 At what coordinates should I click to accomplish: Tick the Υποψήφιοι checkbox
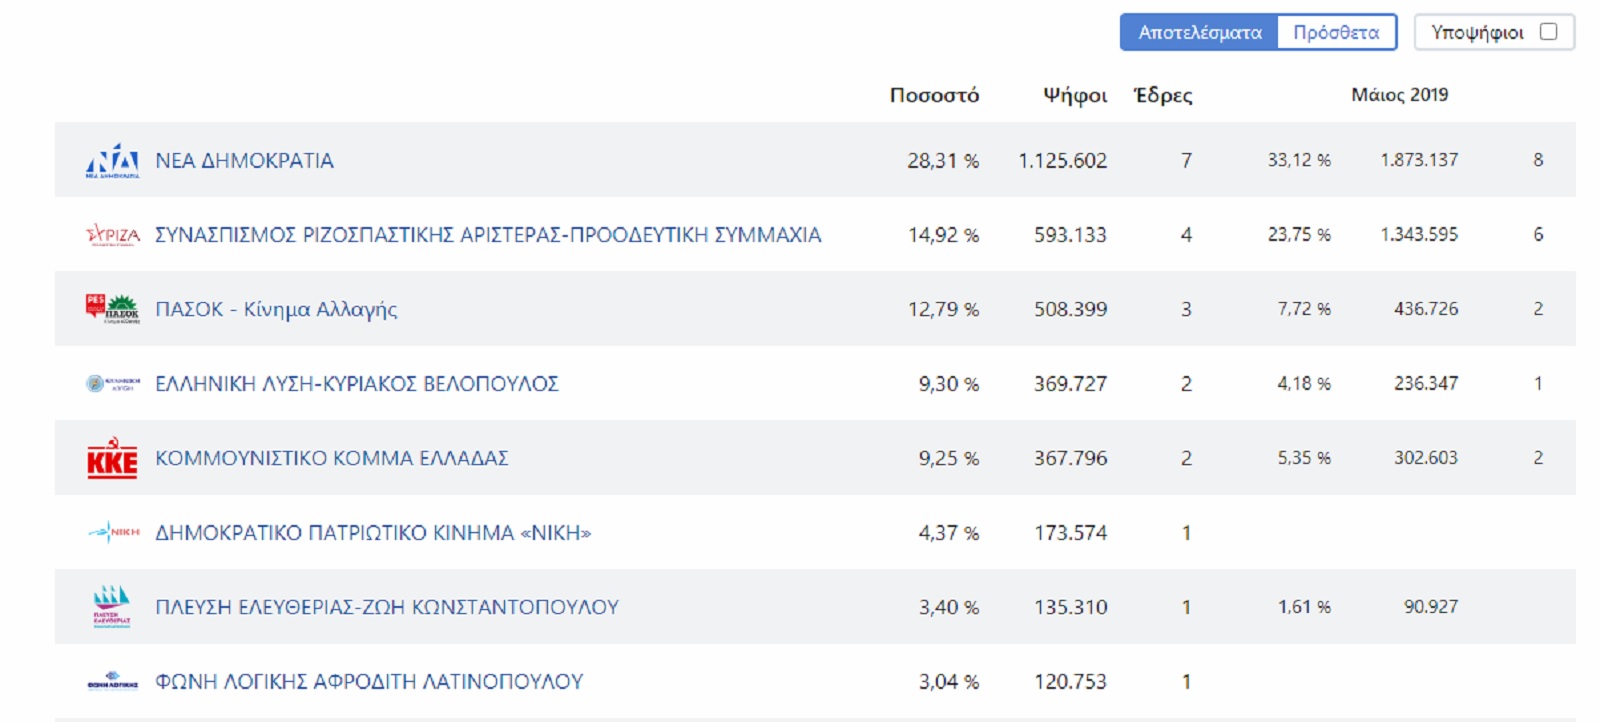click(1548, 31)
